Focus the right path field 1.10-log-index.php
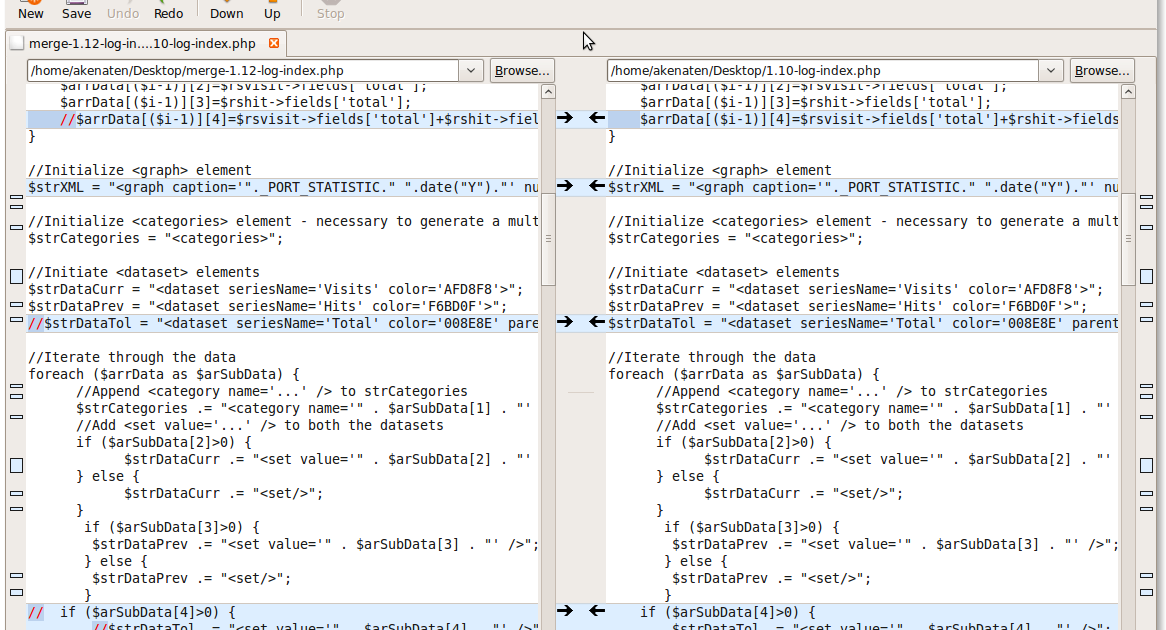The image size is (1166, 630). click(x=823, y=71)
